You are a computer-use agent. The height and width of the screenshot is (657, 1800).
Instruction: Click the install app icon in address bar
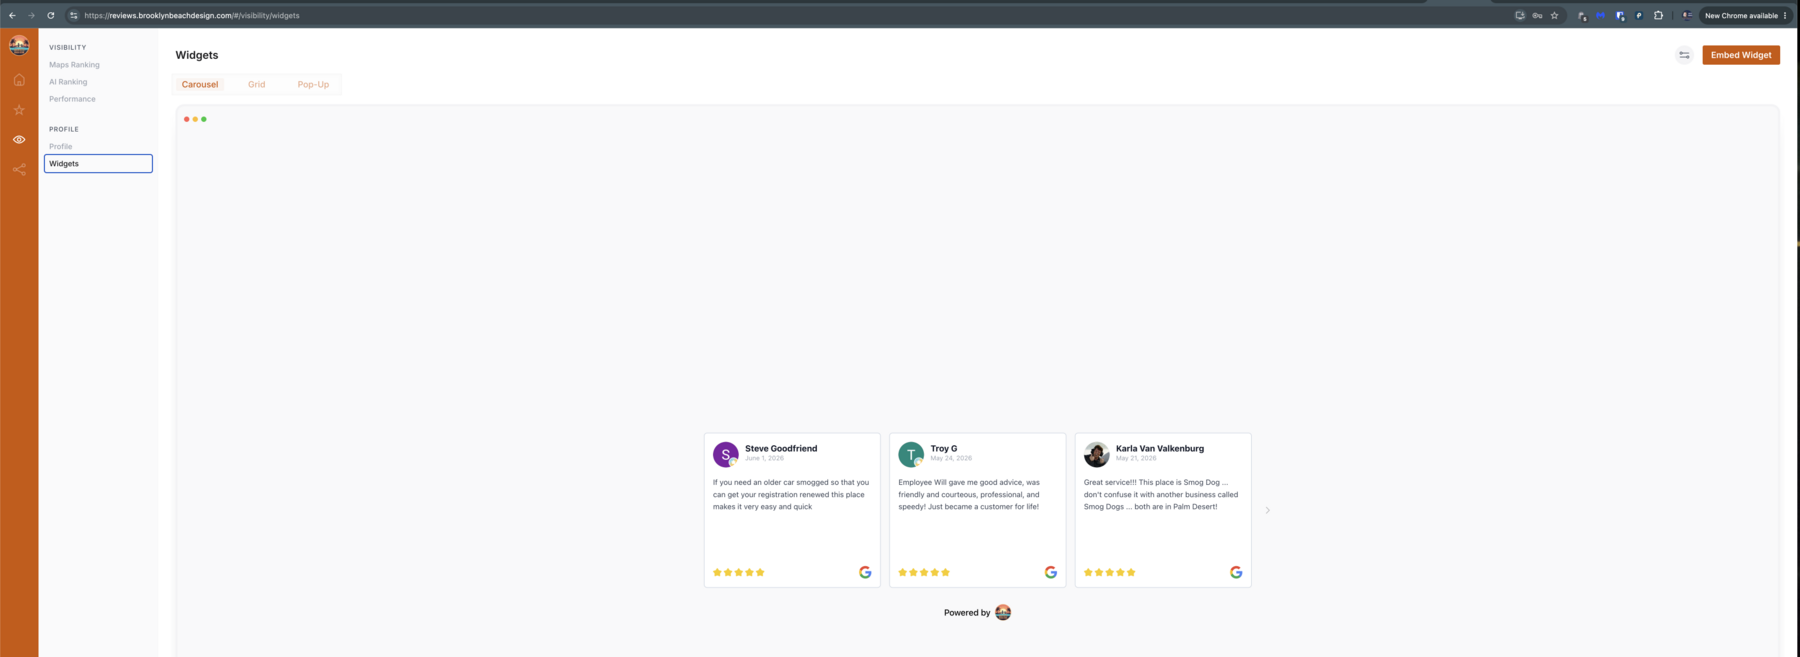pyautogui.click(x=1520, y=16)
